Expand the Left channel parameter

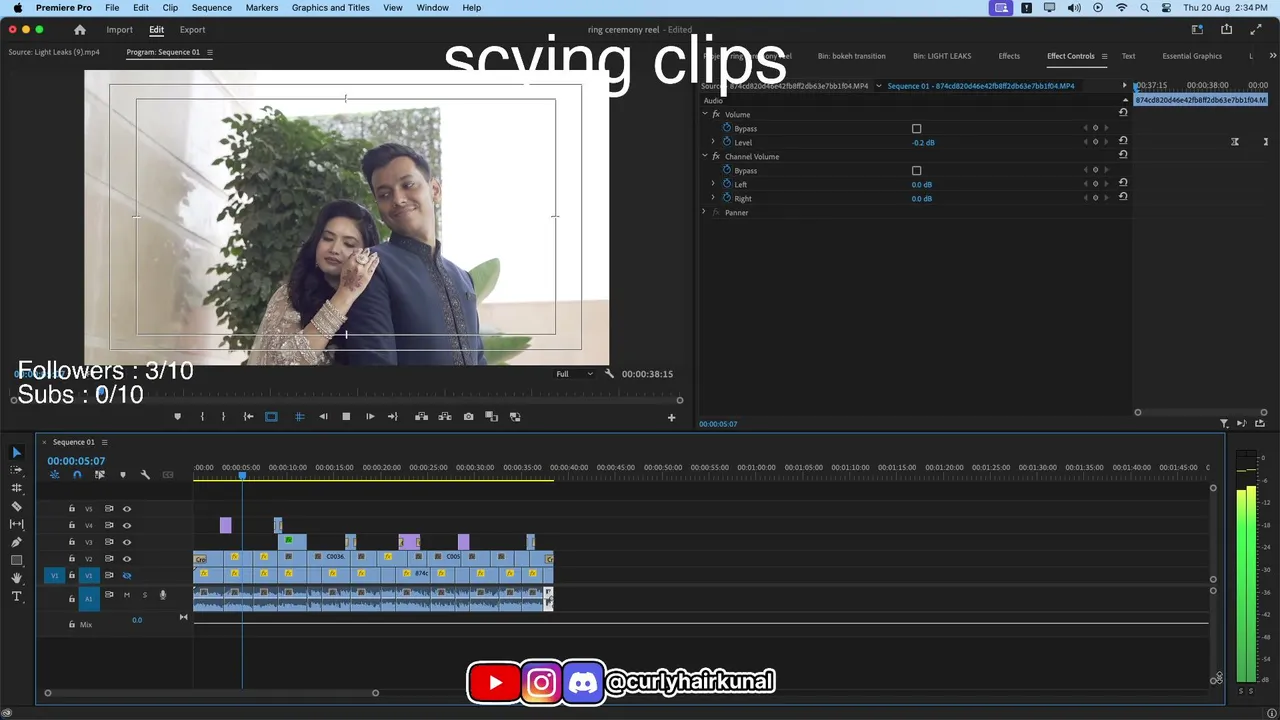coord(713,184)
